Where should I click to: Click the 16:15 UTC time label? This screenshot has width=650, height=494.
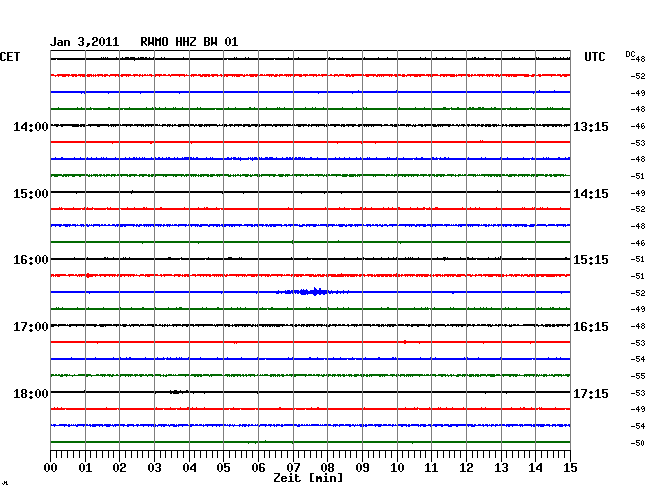(x=591, y=327)
